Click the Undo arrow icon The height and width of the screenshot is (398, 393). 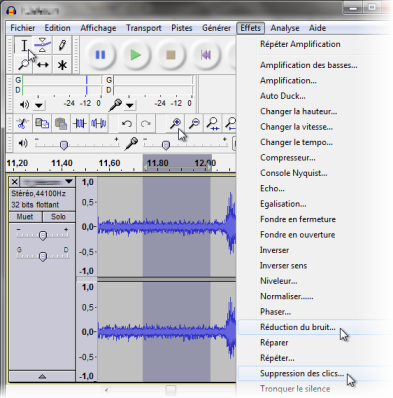(x=127, y=124)
